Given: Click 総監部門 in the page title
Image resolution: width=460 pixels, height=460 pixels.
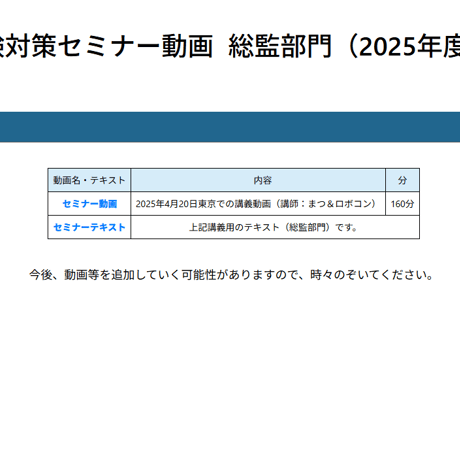Looking at the screenshot, I should (280, 46).
